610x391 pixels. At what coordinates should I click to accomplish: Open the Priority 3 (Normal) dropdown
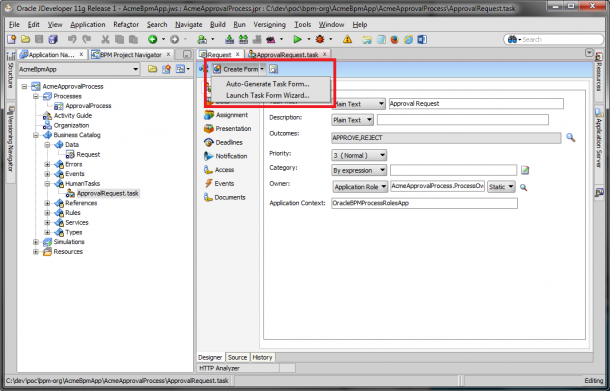click(x=359, y=155)
